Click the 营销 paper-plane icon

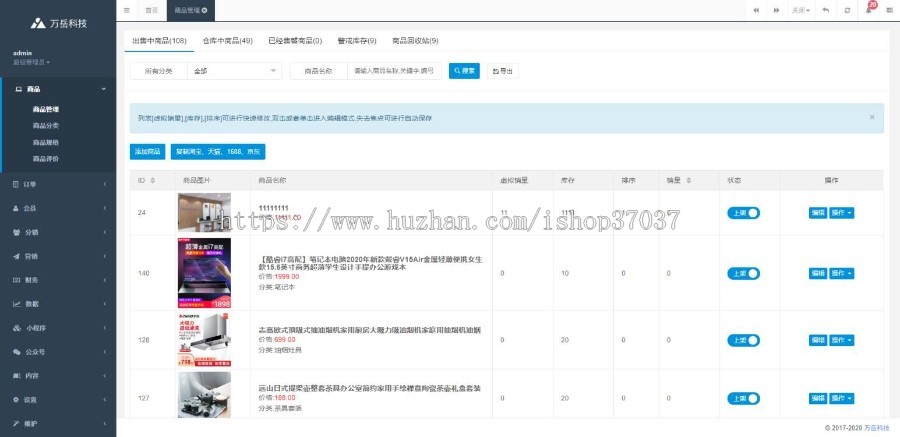click(16, 256)
